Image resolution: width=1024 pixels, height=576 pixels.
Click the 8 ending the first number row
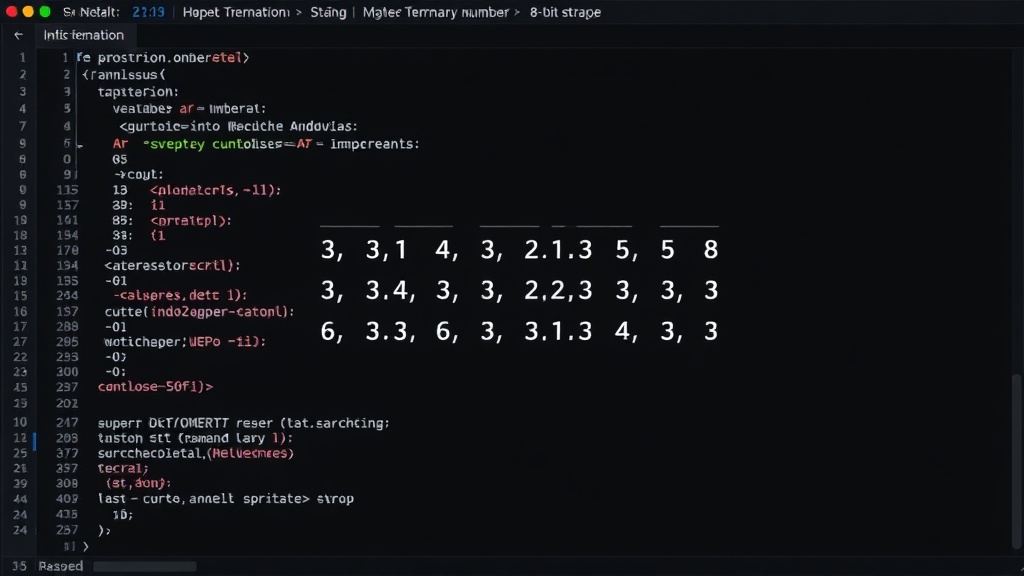(x=711, y=250)
